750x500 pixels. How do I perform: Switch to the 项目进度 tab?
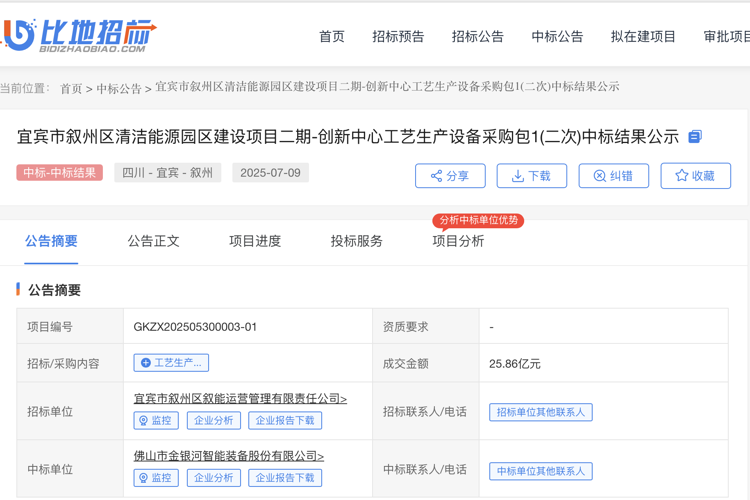coord(255,241)
